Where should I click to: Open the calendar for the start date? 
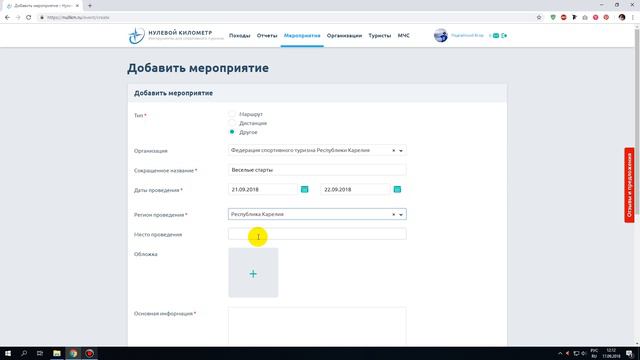[x=304, y=189]
